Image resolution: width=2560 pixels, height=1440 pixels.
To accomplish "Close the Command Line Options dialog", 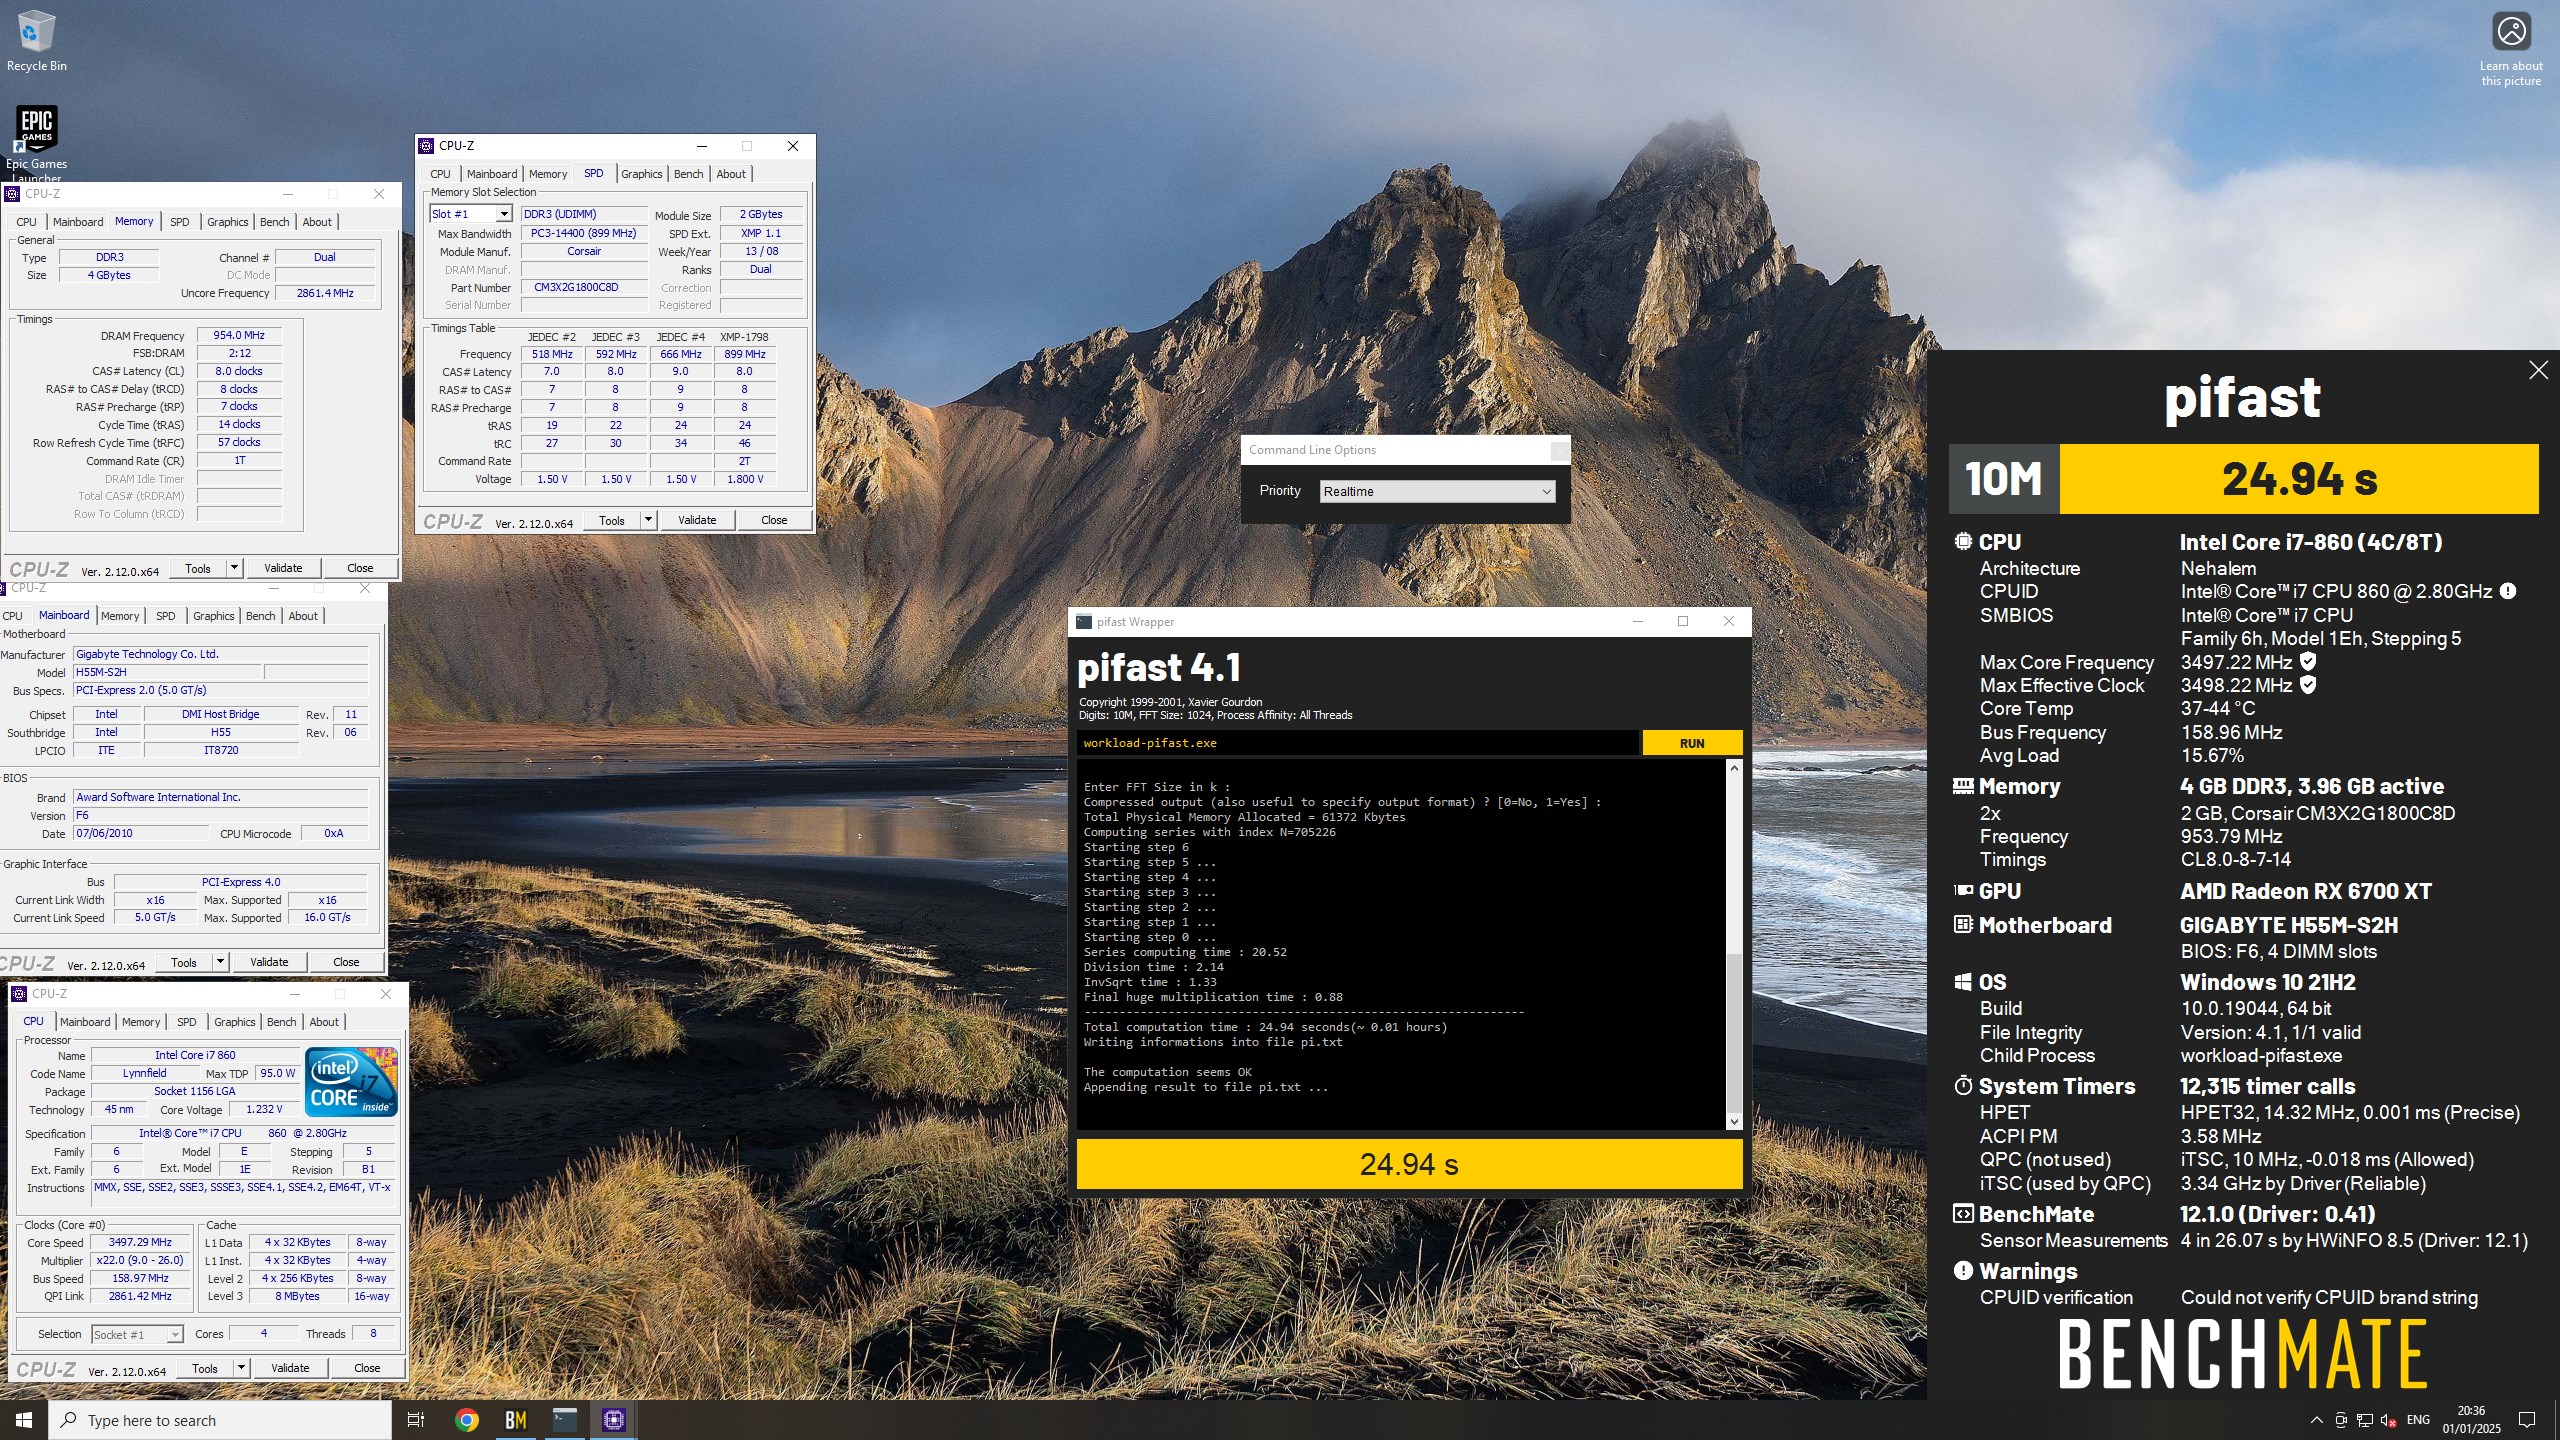I will coord(1559,450).
